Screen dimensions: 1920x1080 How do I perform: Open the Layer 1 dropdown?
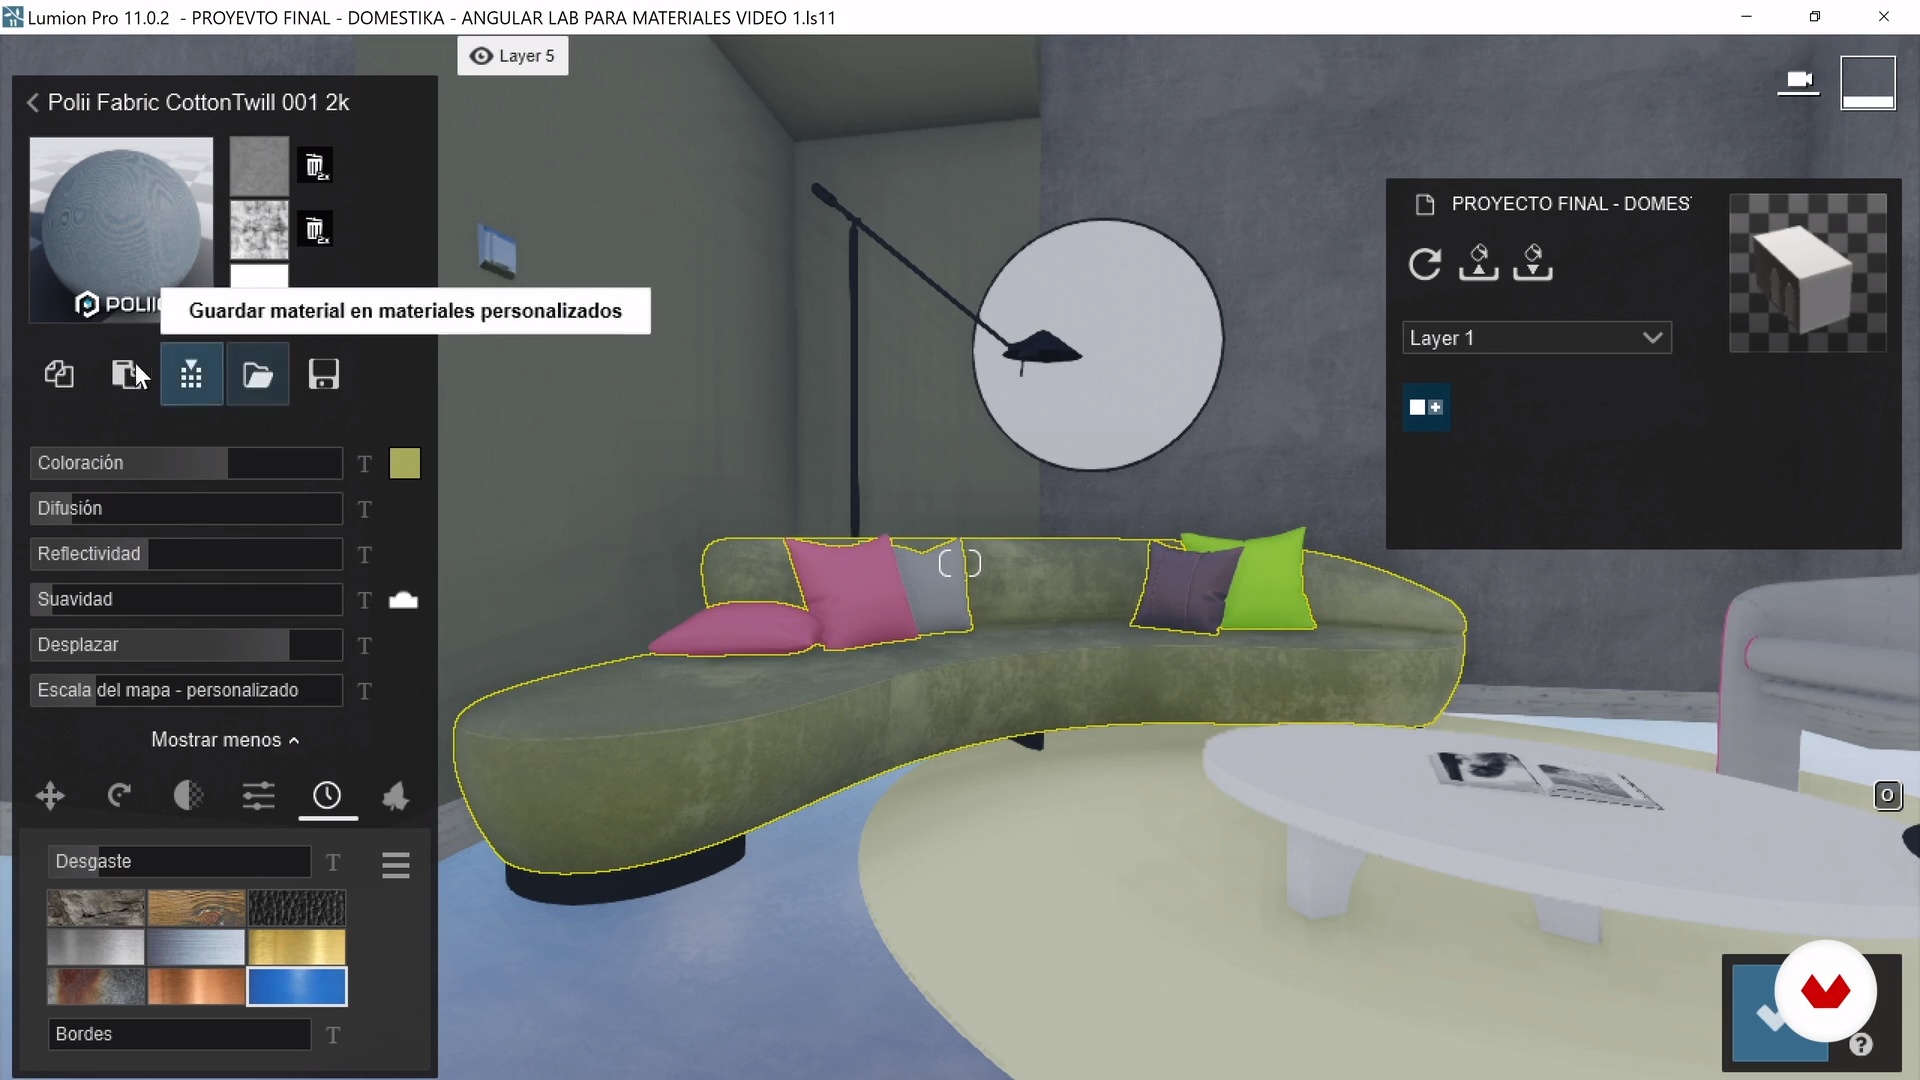coord(1536,338)
